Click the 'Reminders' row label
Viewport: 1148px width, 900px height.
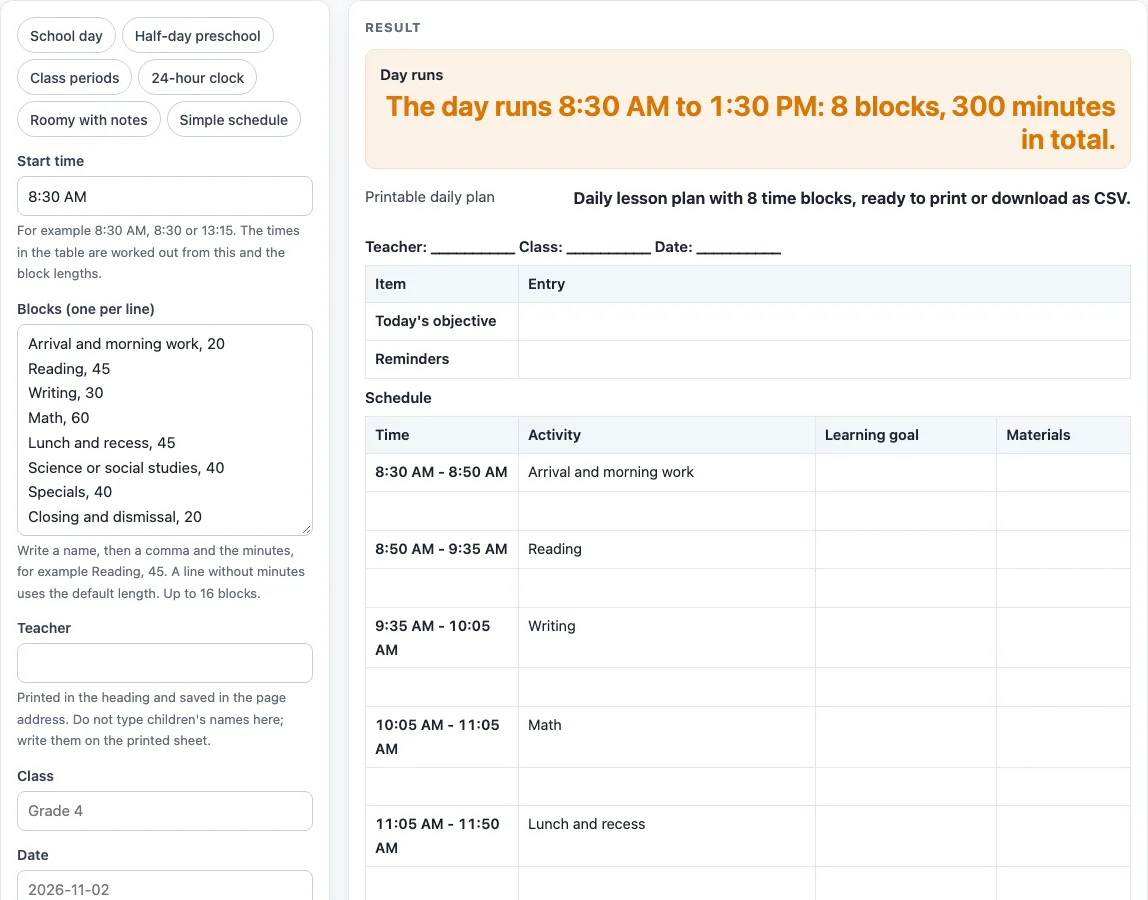click(x=412, y=359)
